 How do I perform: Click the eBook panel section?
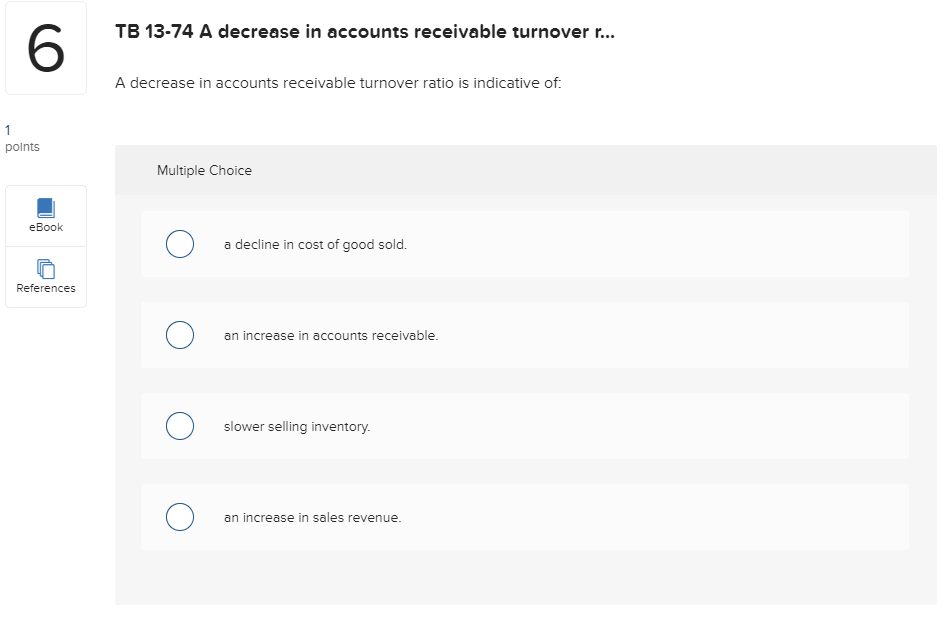[x=45, y=215]
